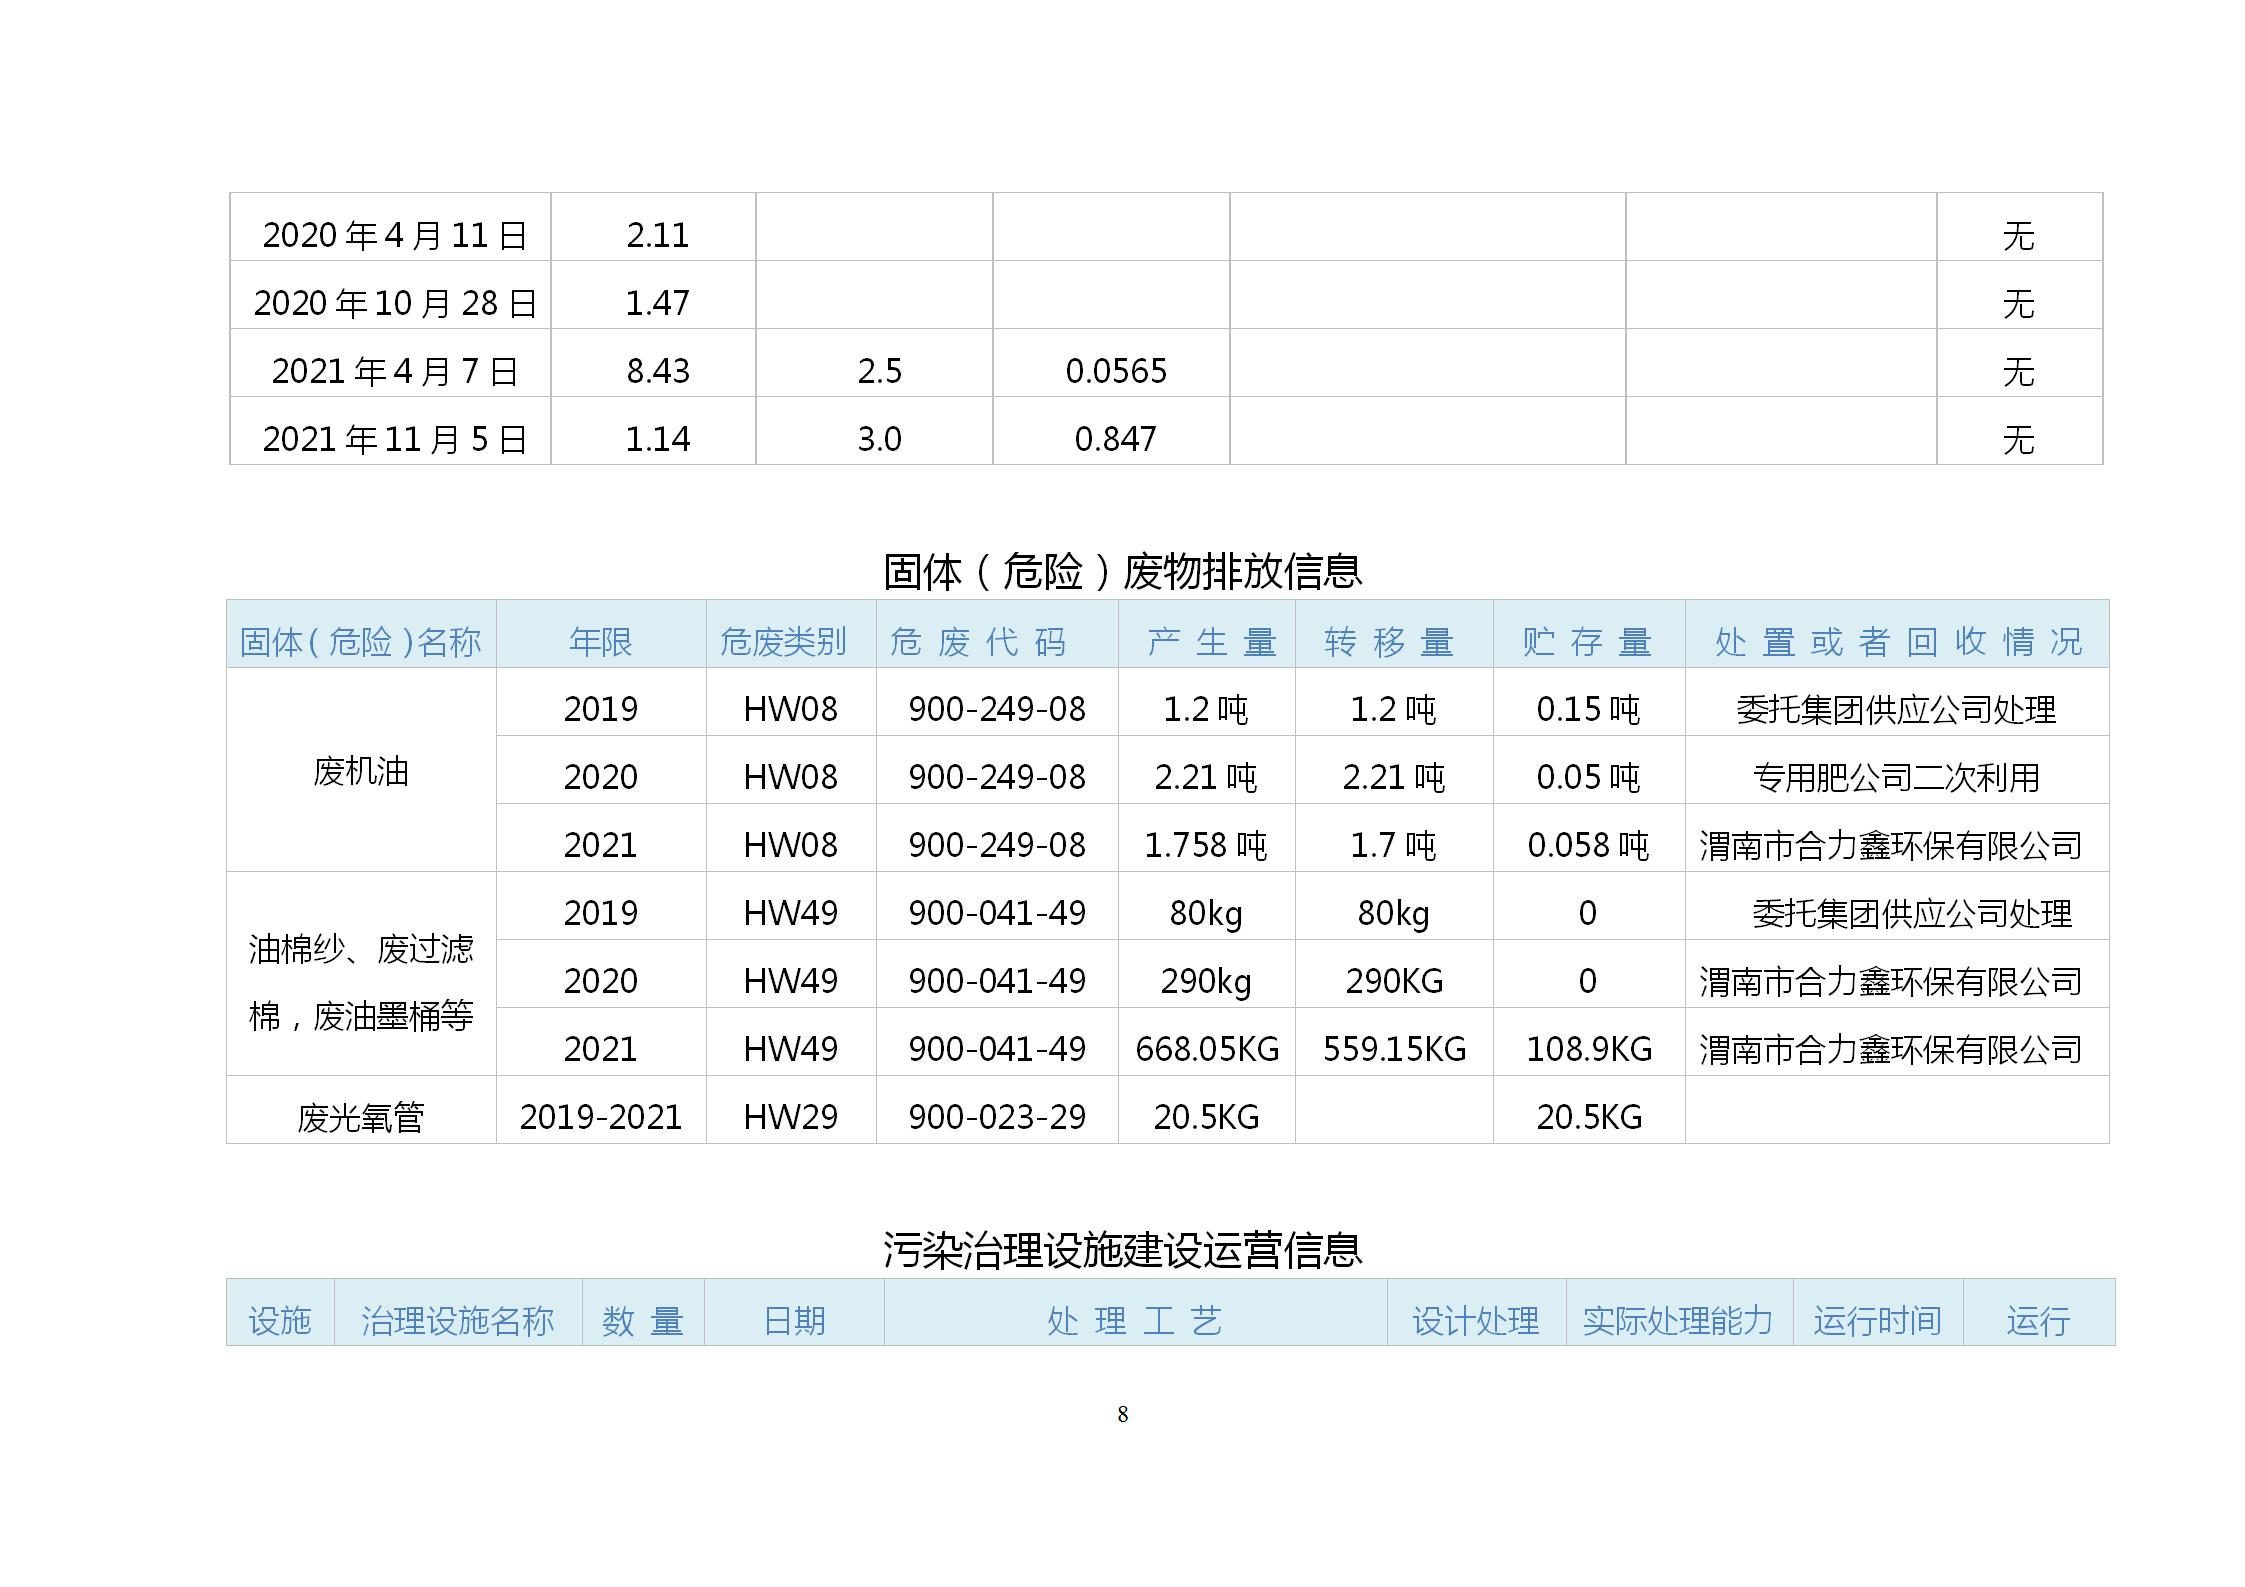The height and width of the screenshot is (1587, 2245).
Task: Click the 危废代码 header cell
Action: tap(978, 641)
